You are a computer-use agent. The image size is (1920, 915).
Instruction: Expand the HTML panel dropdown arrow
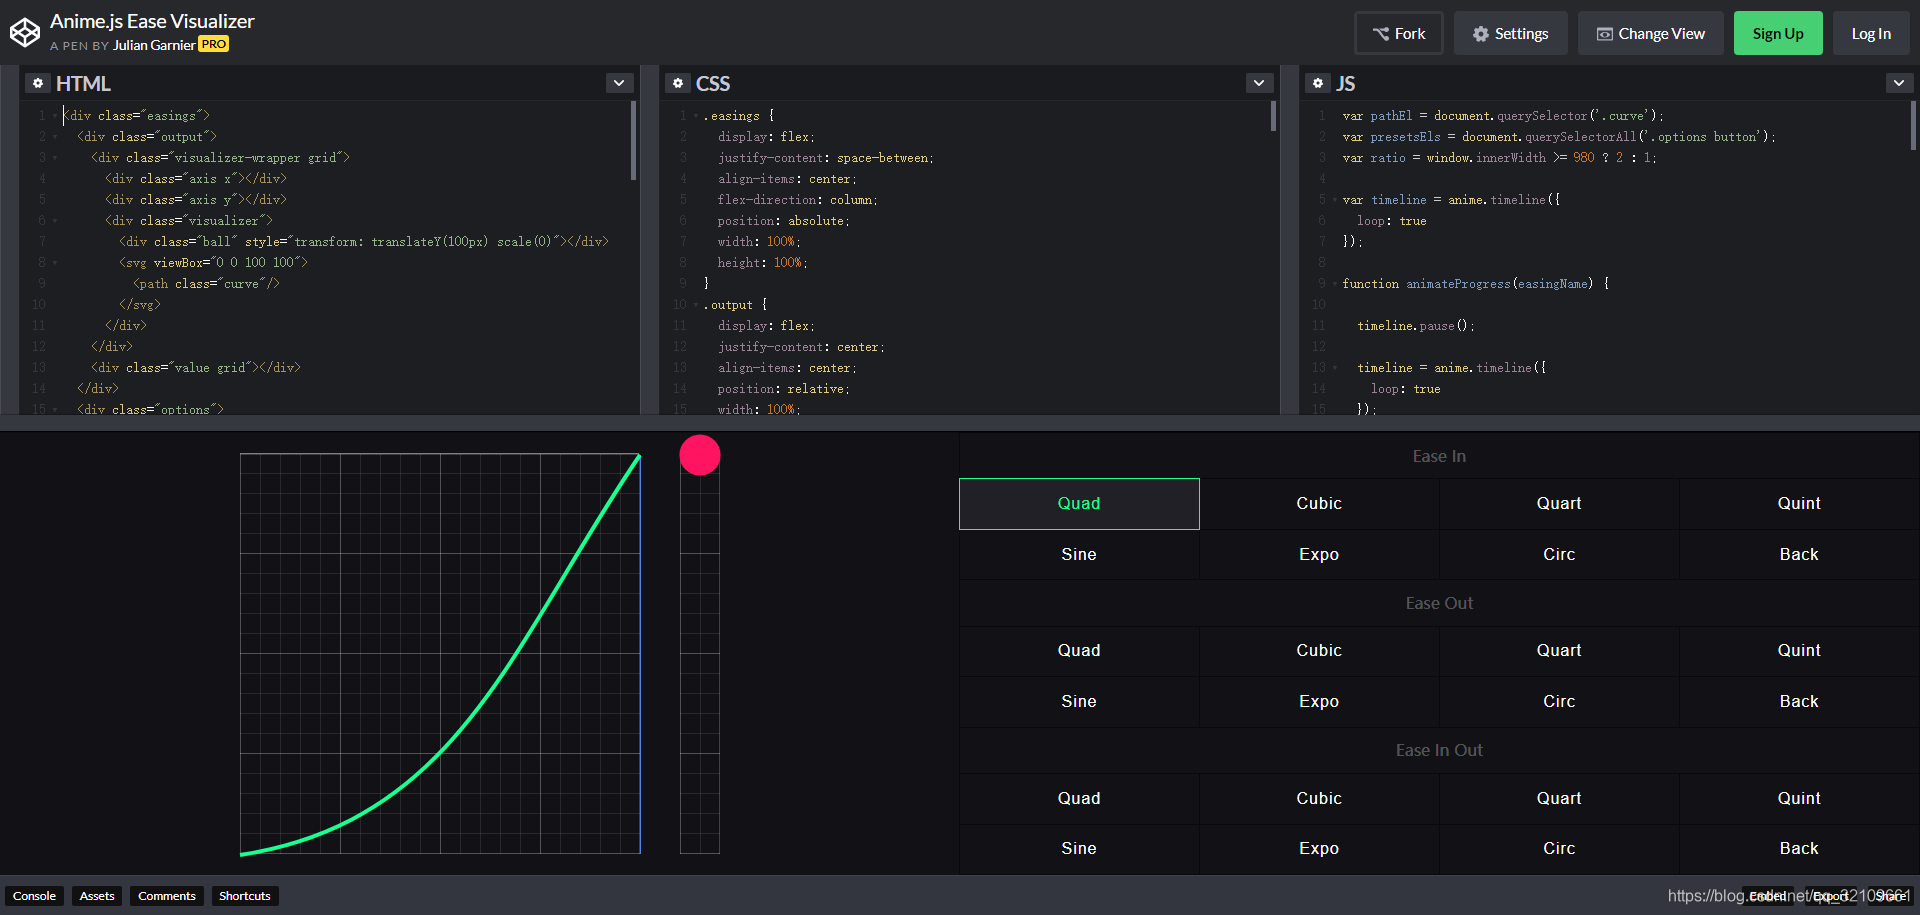tap(619, 83)
